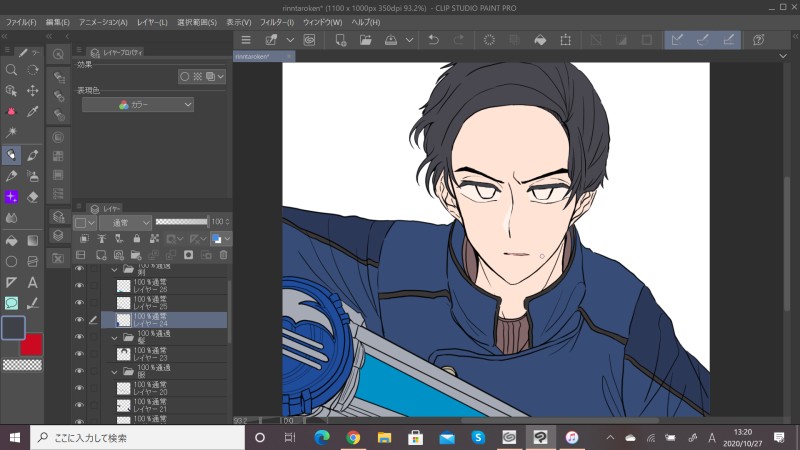The height and width of the screenshot is (450, 800).
Task: Create a new raster layer
Action: point(101,255)
